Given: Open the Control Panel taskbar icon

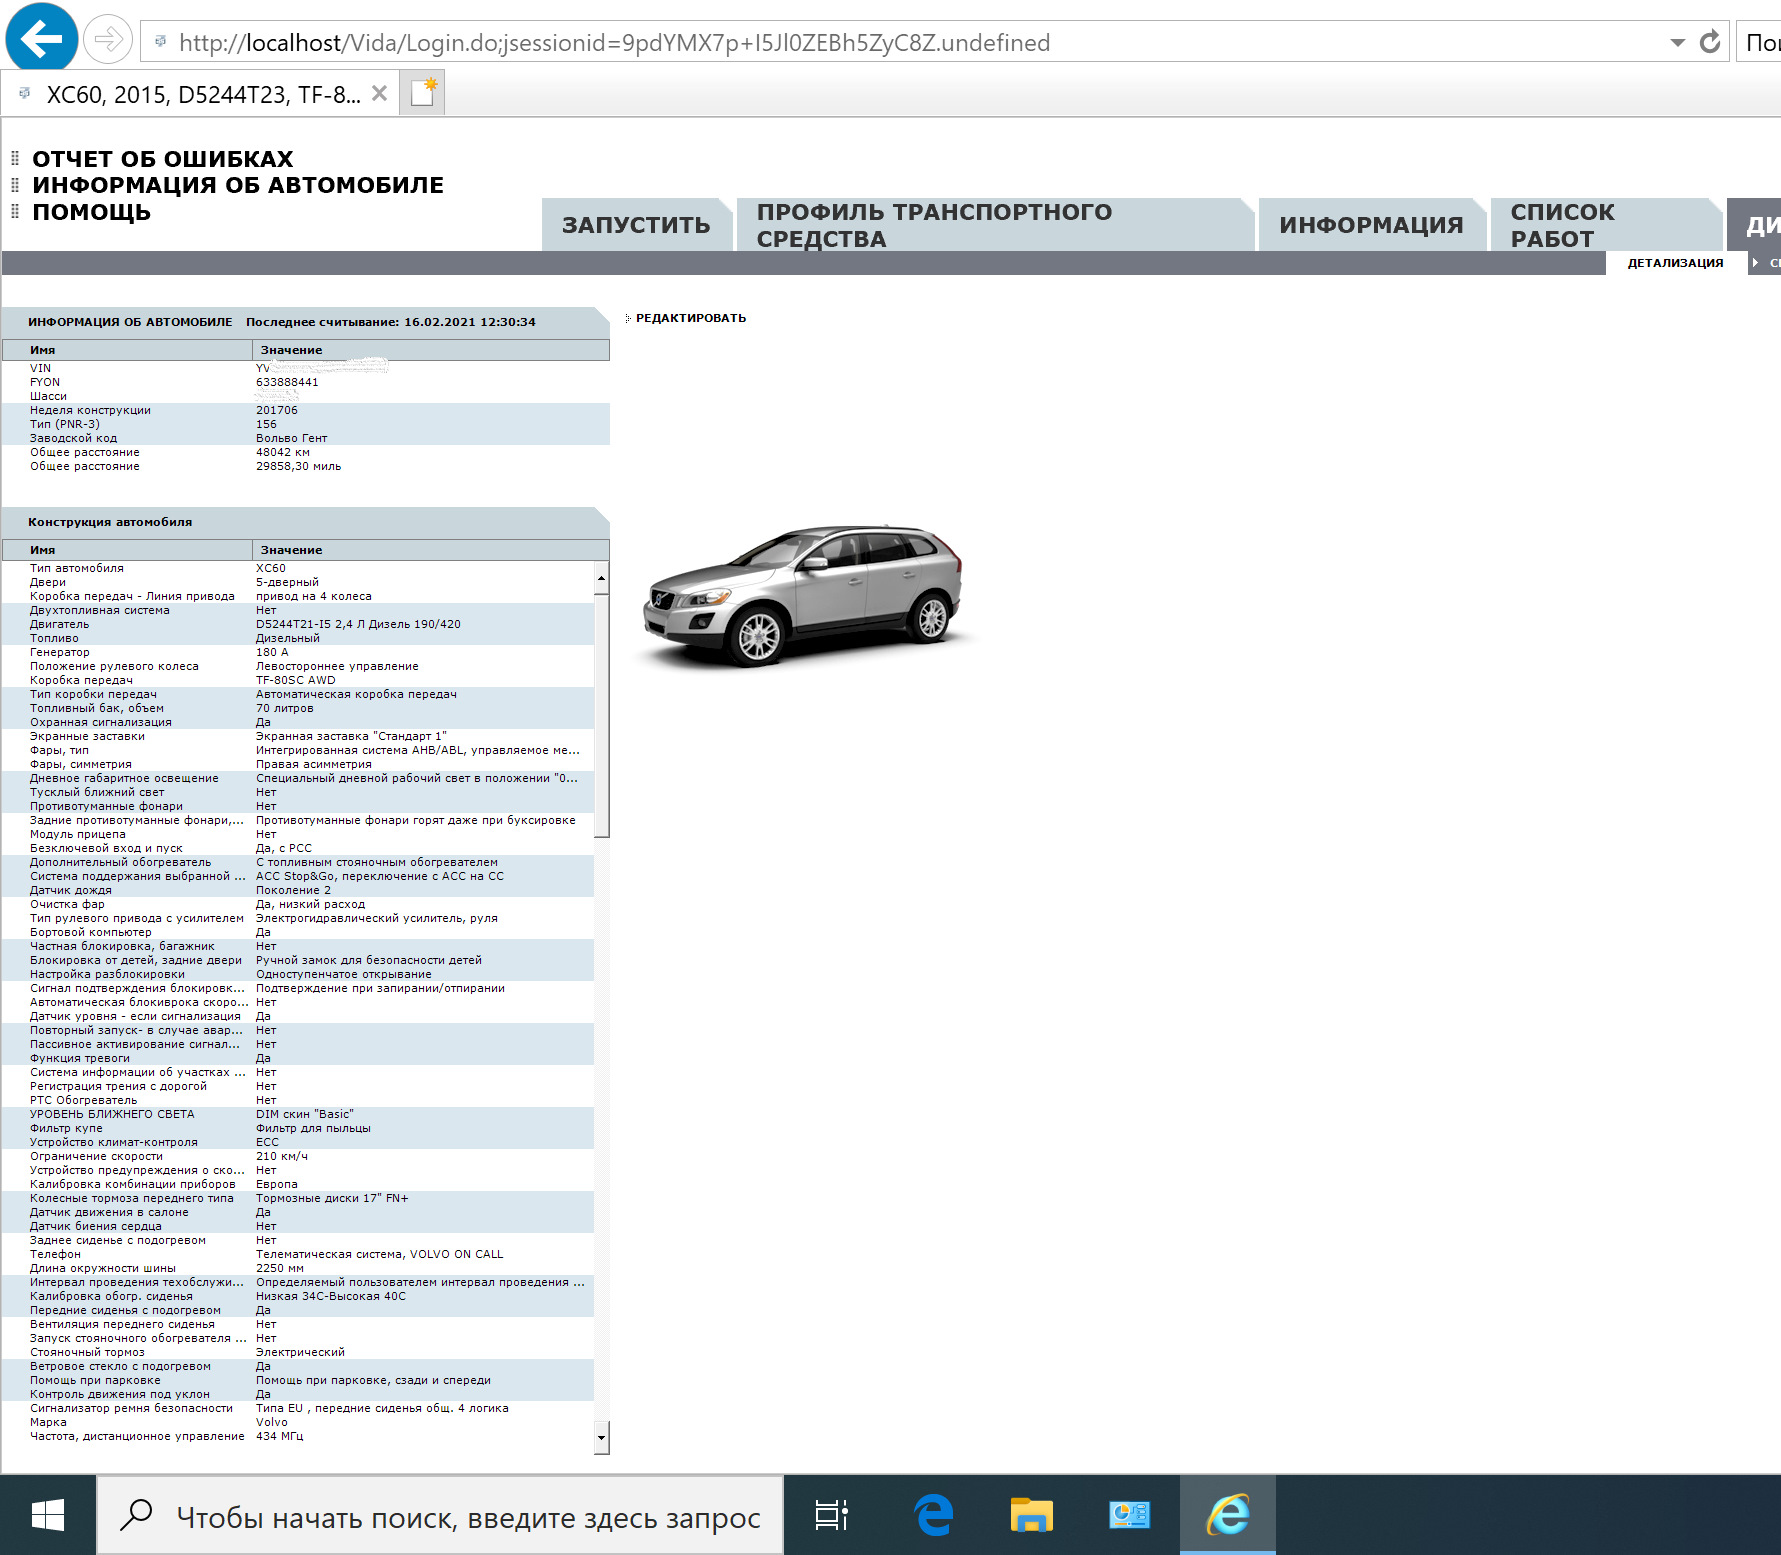Looking at the screenshot, I should click(1129, 1516).
